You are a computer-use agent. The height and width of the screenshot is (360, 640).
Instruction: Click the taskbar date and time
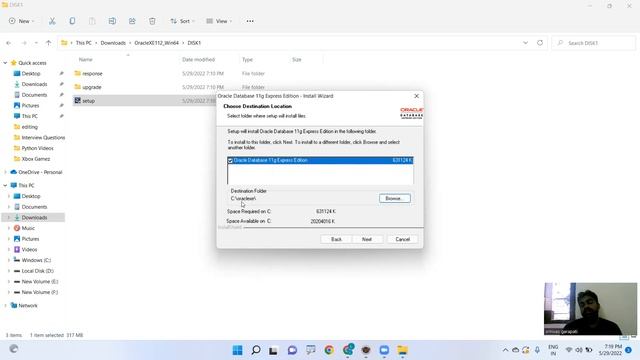click(610, 350)
